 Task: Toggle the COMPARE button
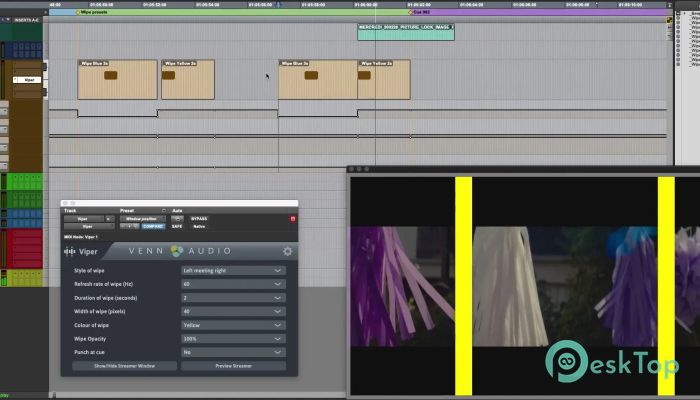click(153, 226)
